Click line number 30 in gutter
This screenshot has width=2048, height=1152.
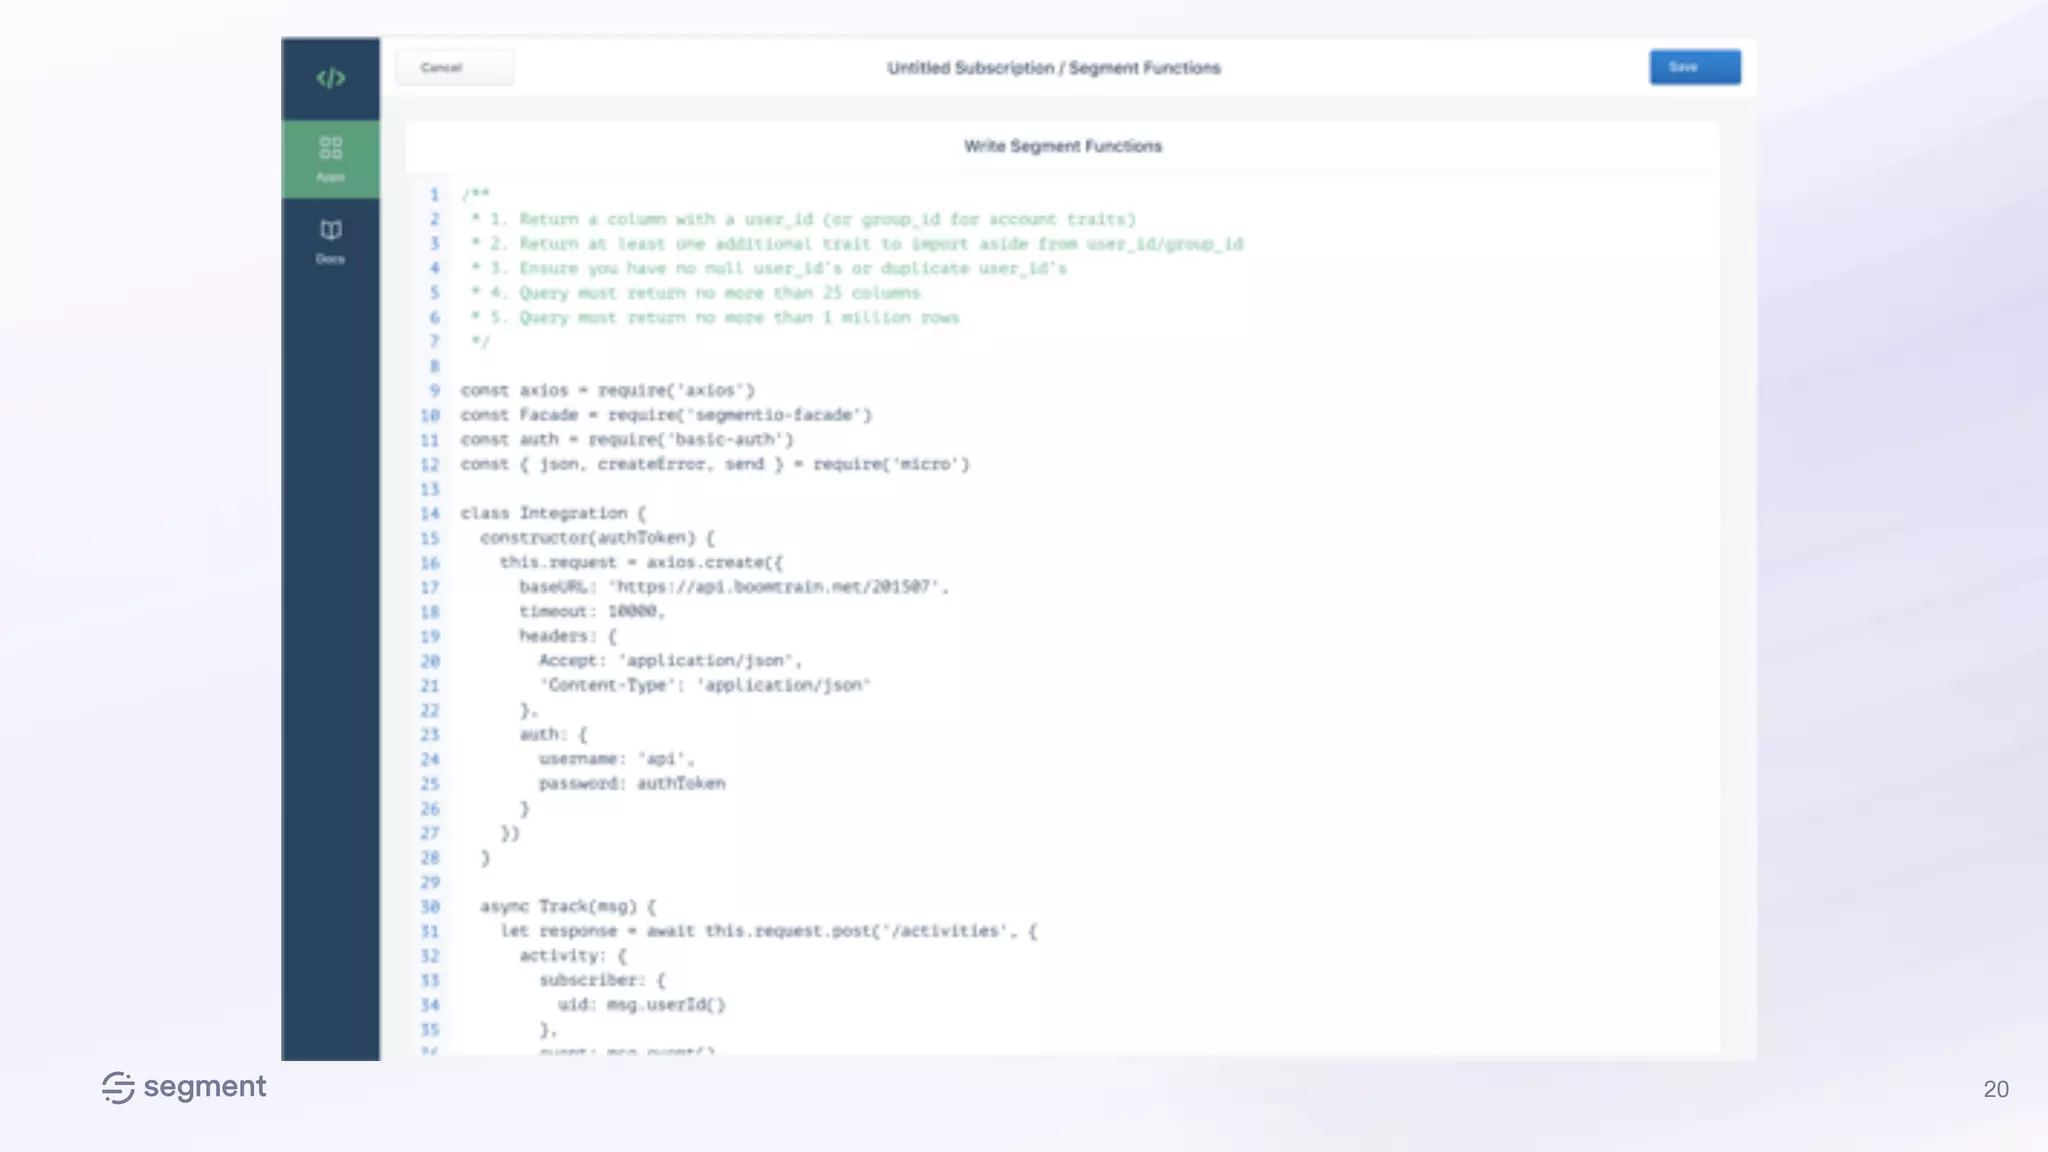(x=430, y=906)
